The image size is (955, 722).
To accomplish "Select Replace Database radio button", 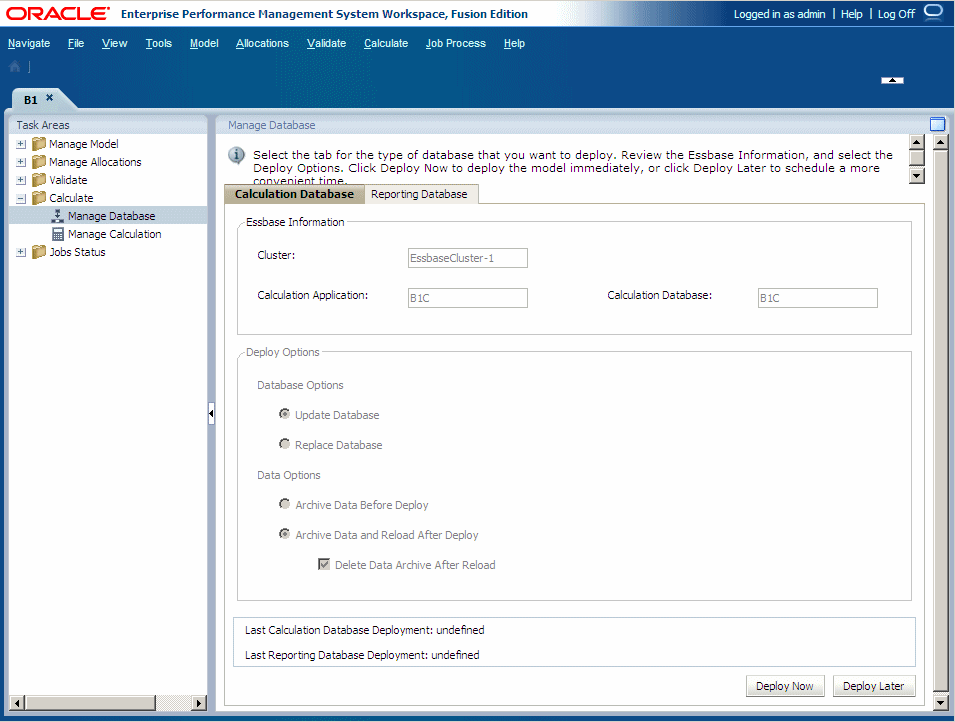I will coord(284,444).
